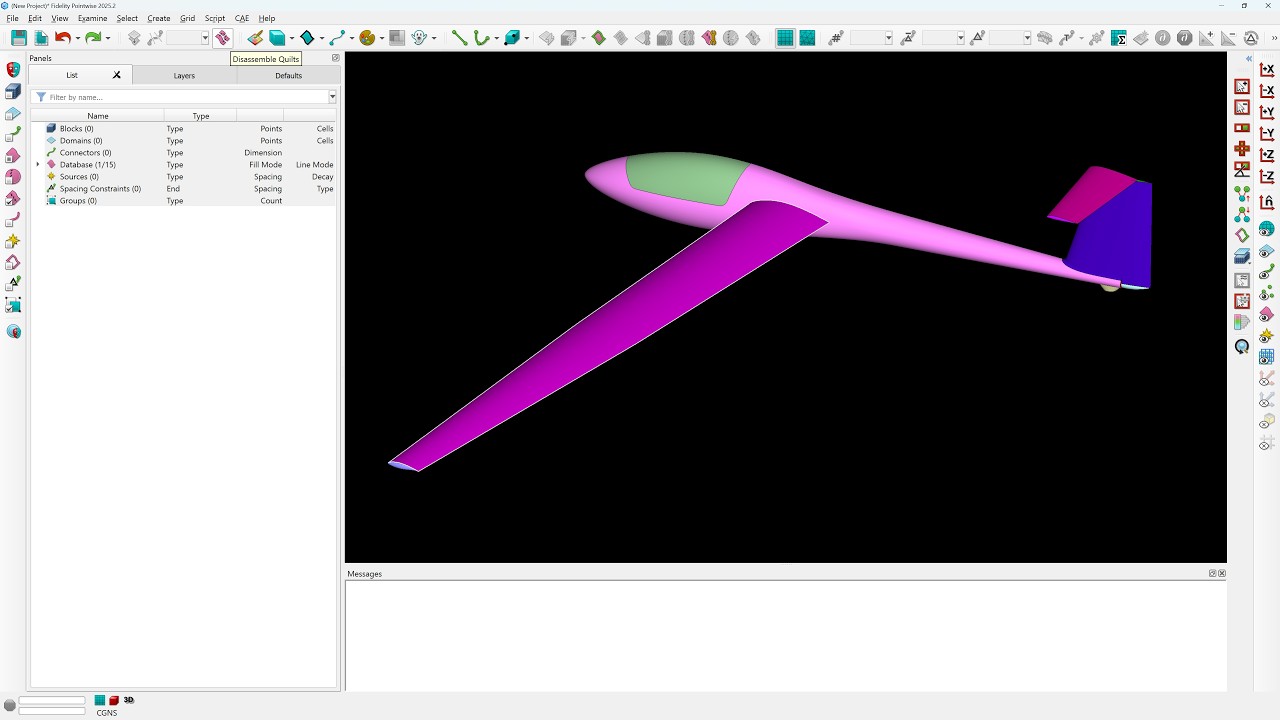Click the curve Connector creation icon

coord(337,38)
